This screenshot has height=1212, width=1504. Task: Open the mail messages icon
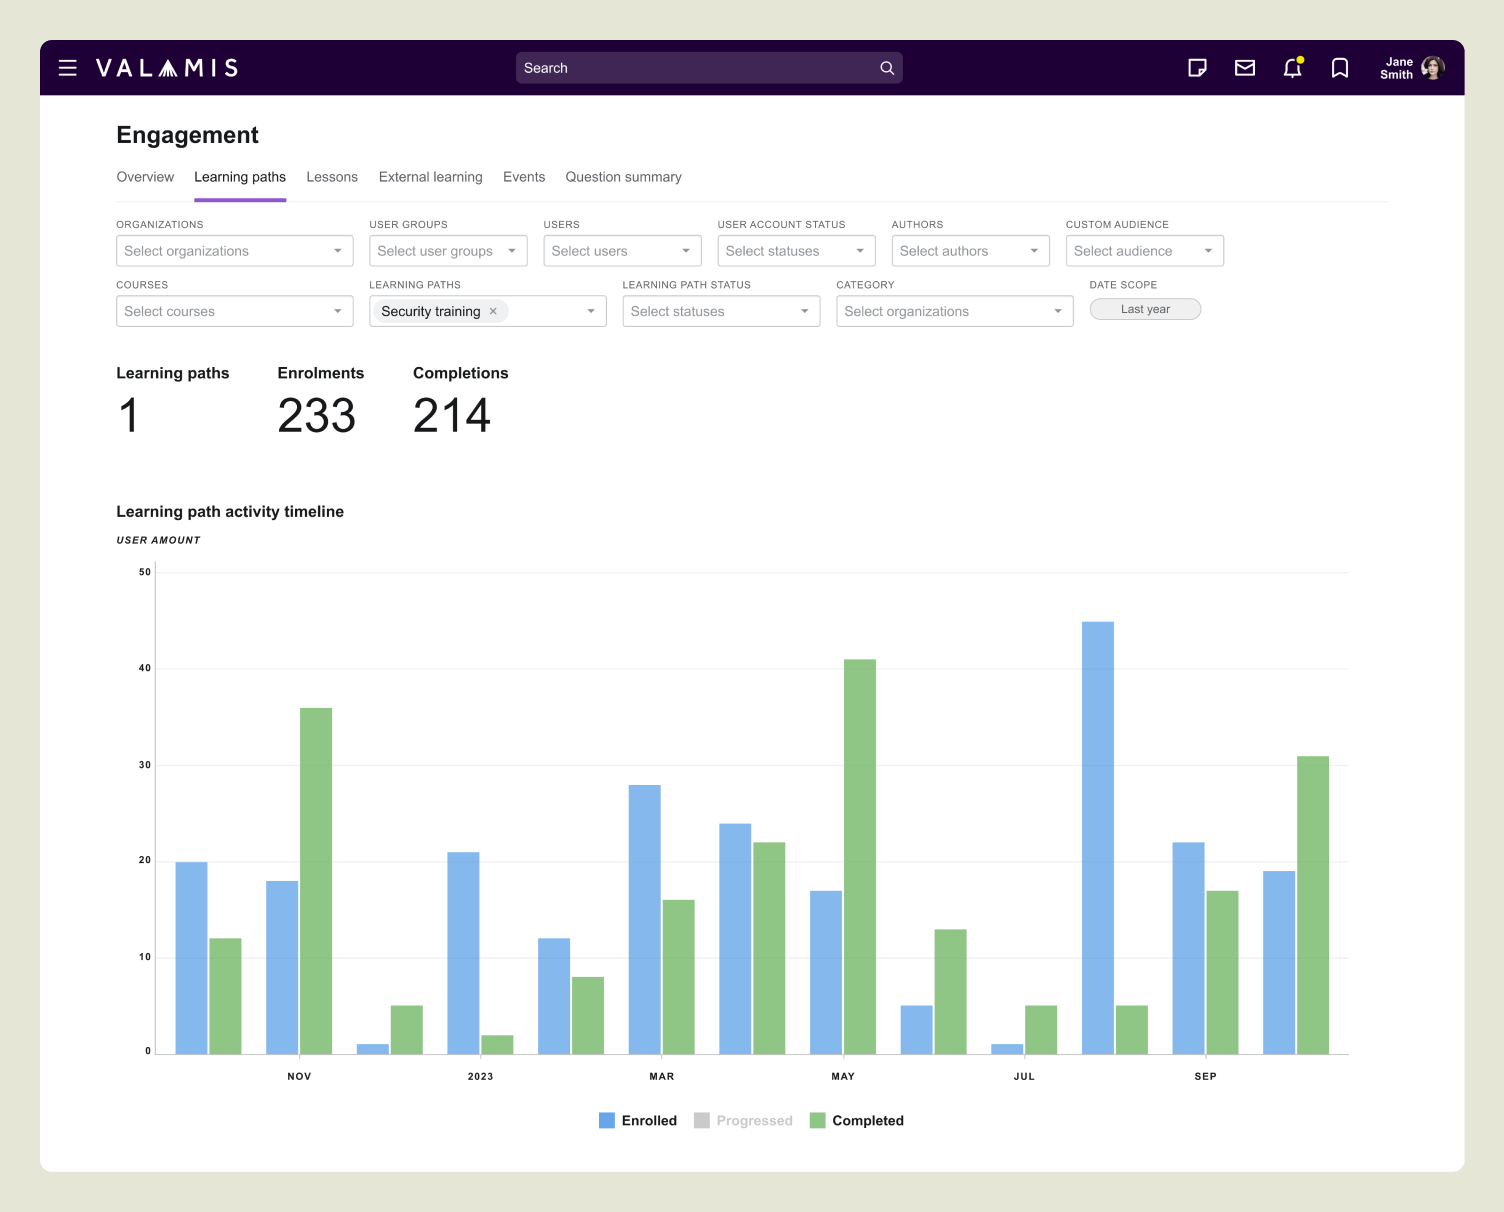tap(1245, 68)
